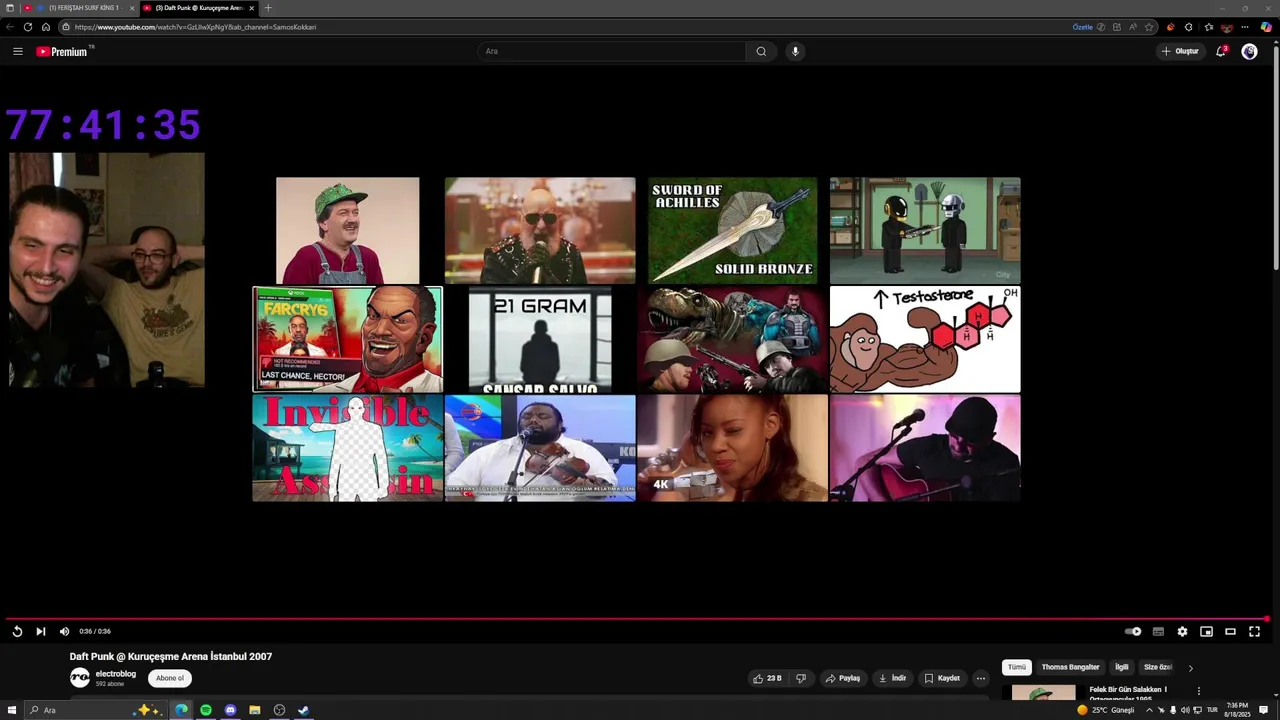
Task: Click Özetle in the address bar
Action: click(x=1083, y=27)
